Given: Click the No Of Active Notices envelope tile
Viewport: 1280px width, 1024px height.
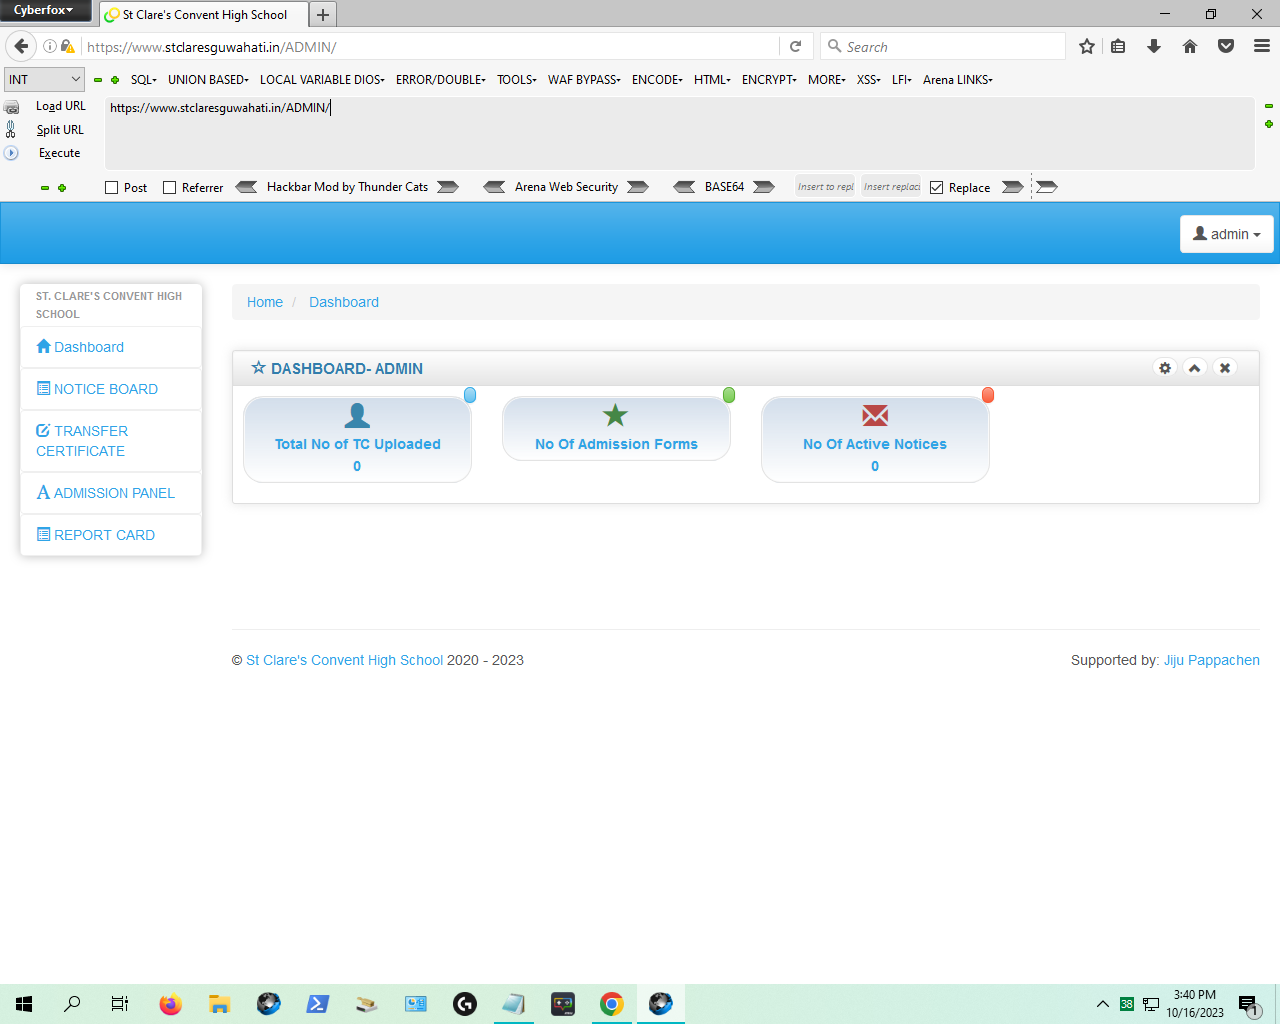Looking at the screenshot, I should tap(875, 439).
